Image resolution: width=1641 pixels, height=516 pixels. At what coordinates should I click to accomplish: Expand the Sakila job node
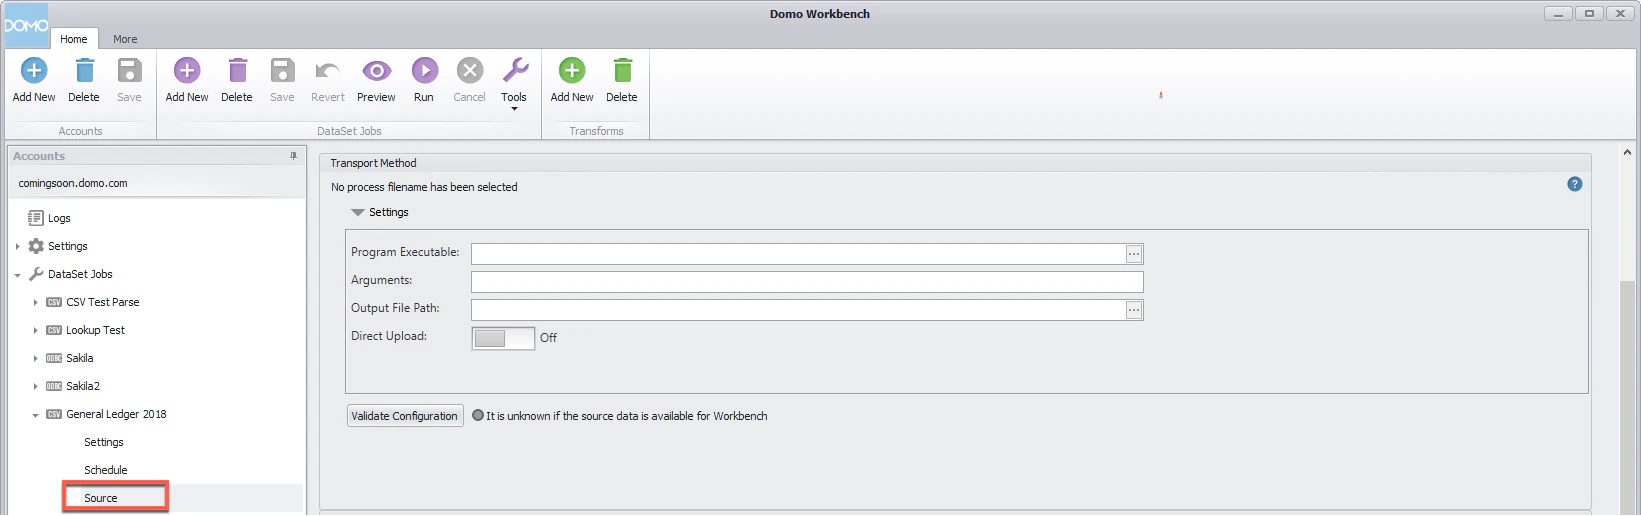35,358
